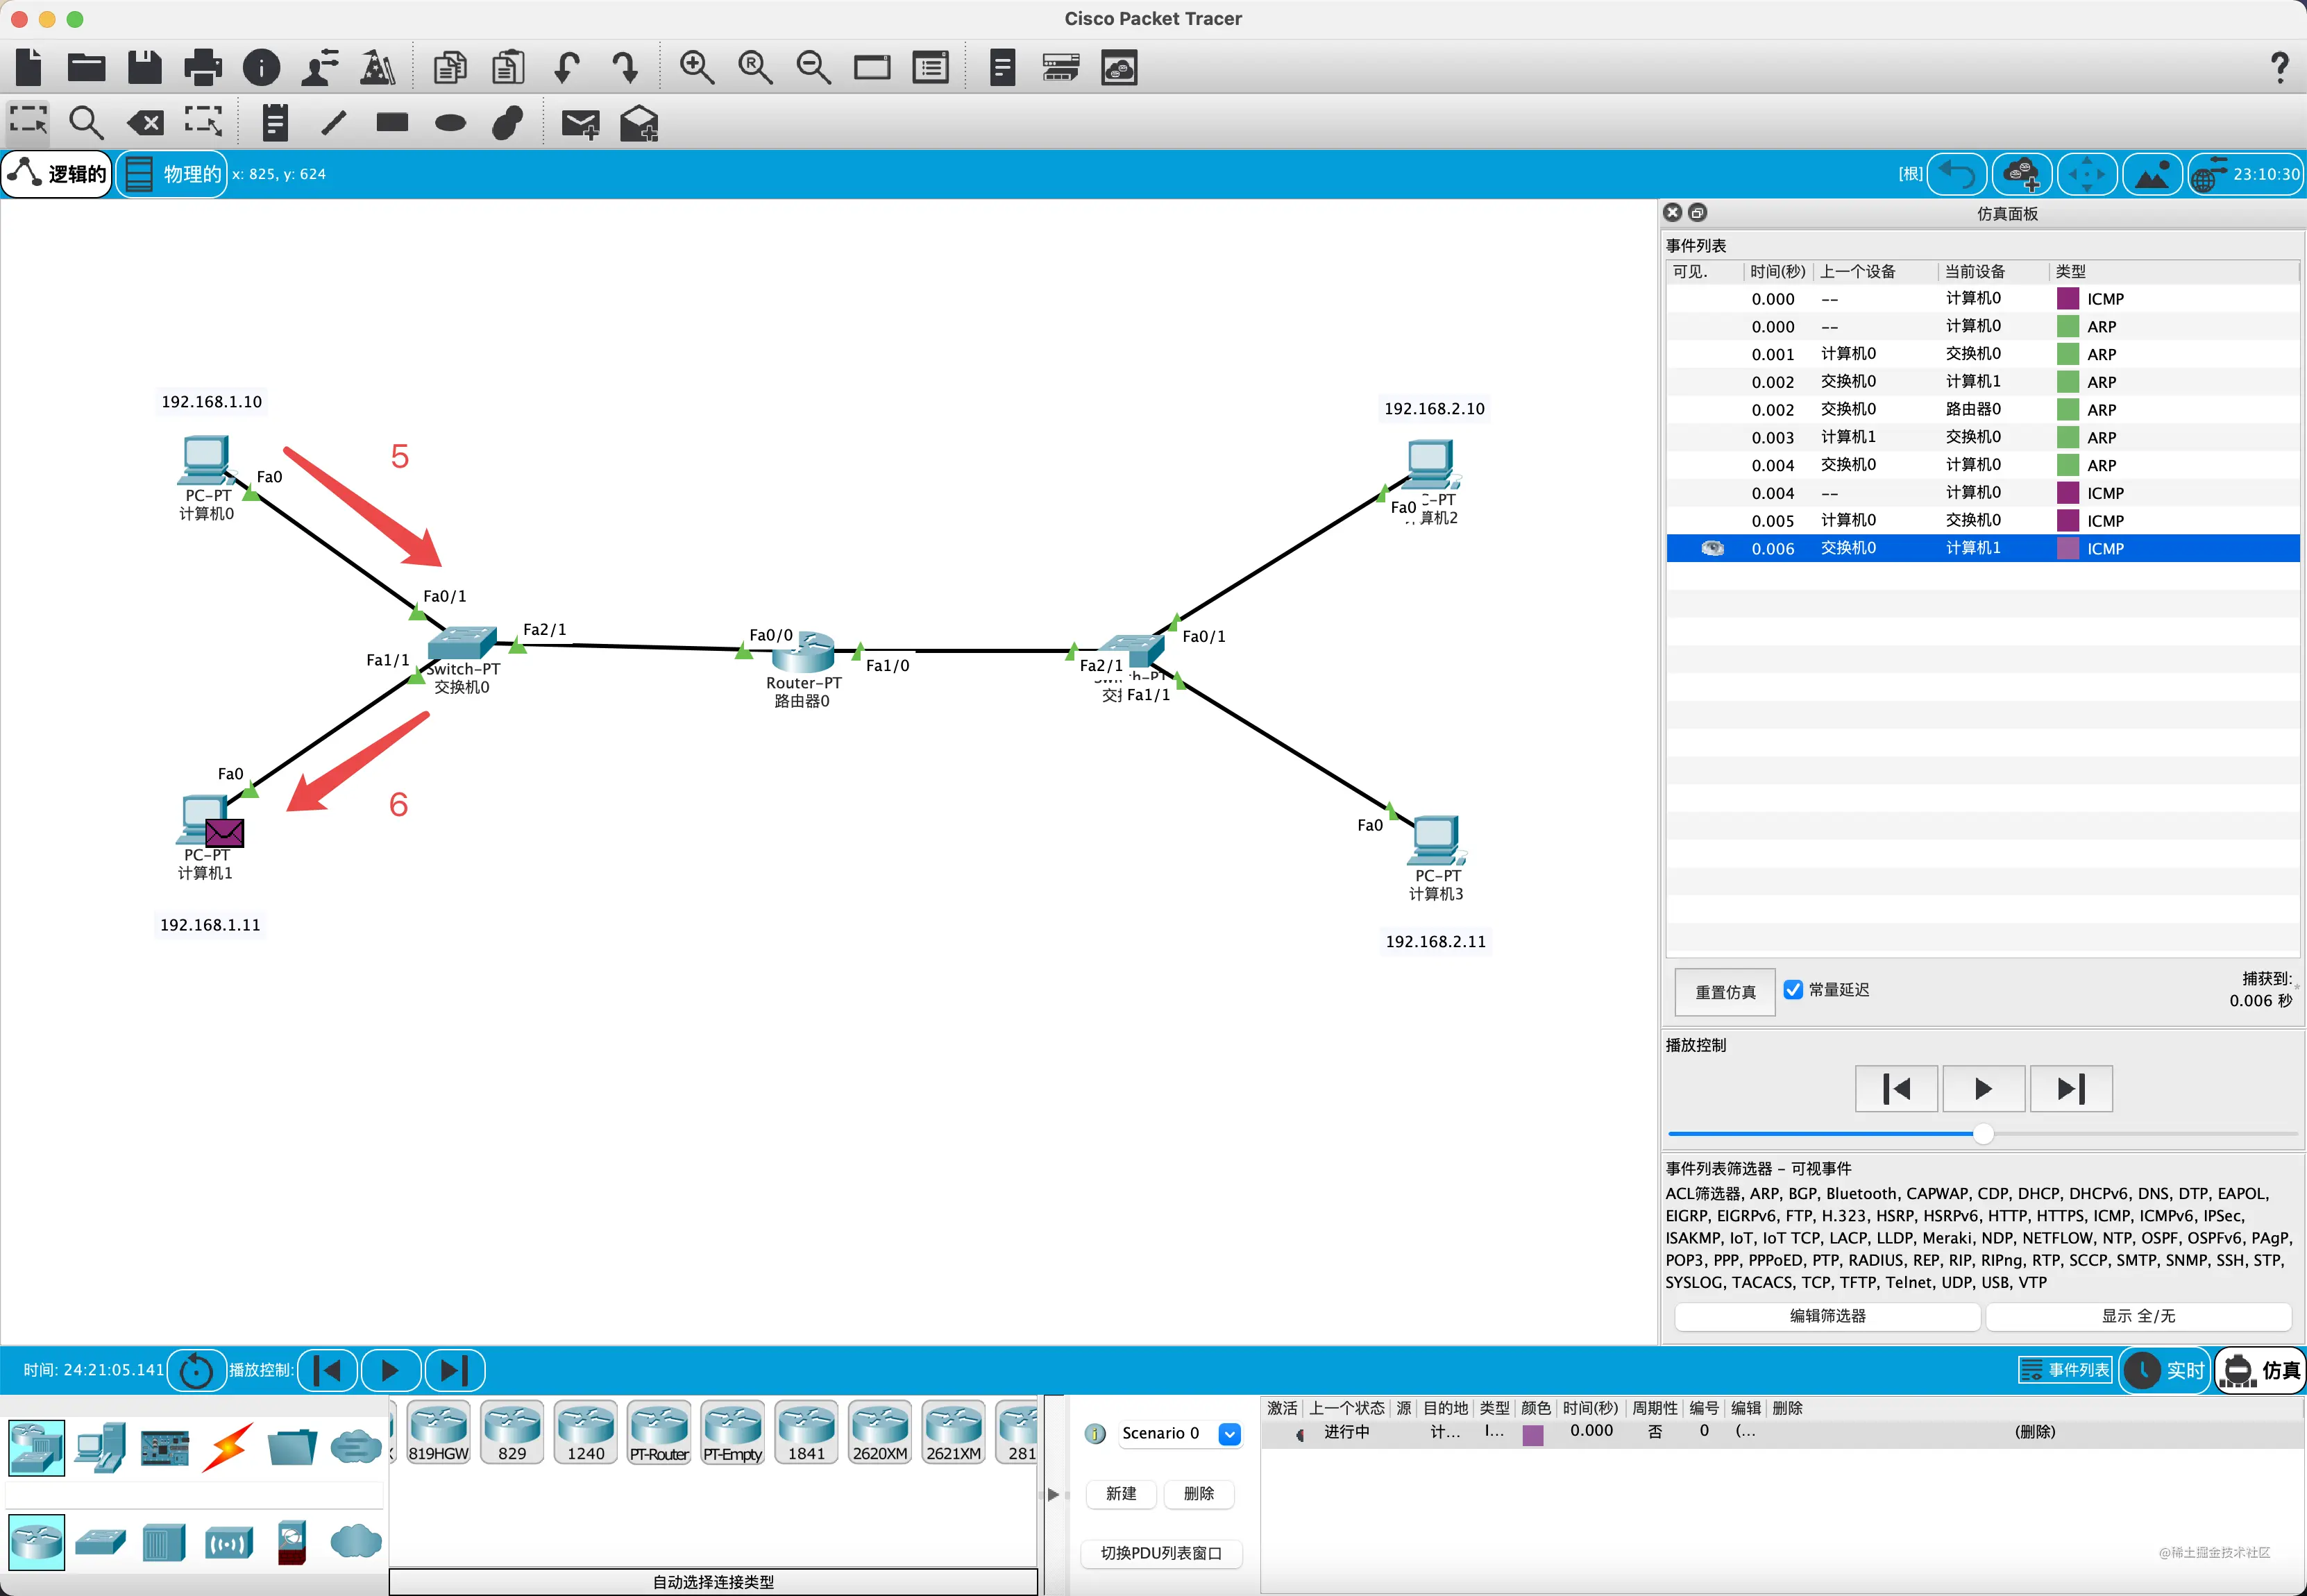Select the Inspect magnifier tool
The width and height of the screenshot is (2307, 1596).
(86, 123)
